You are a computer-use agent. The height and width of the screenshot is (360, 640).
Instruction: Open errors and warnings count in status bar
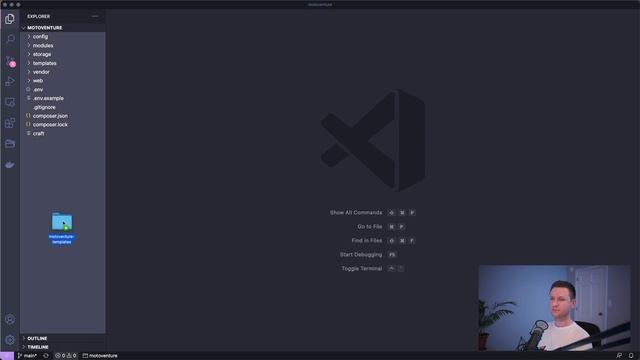point(66,356)
